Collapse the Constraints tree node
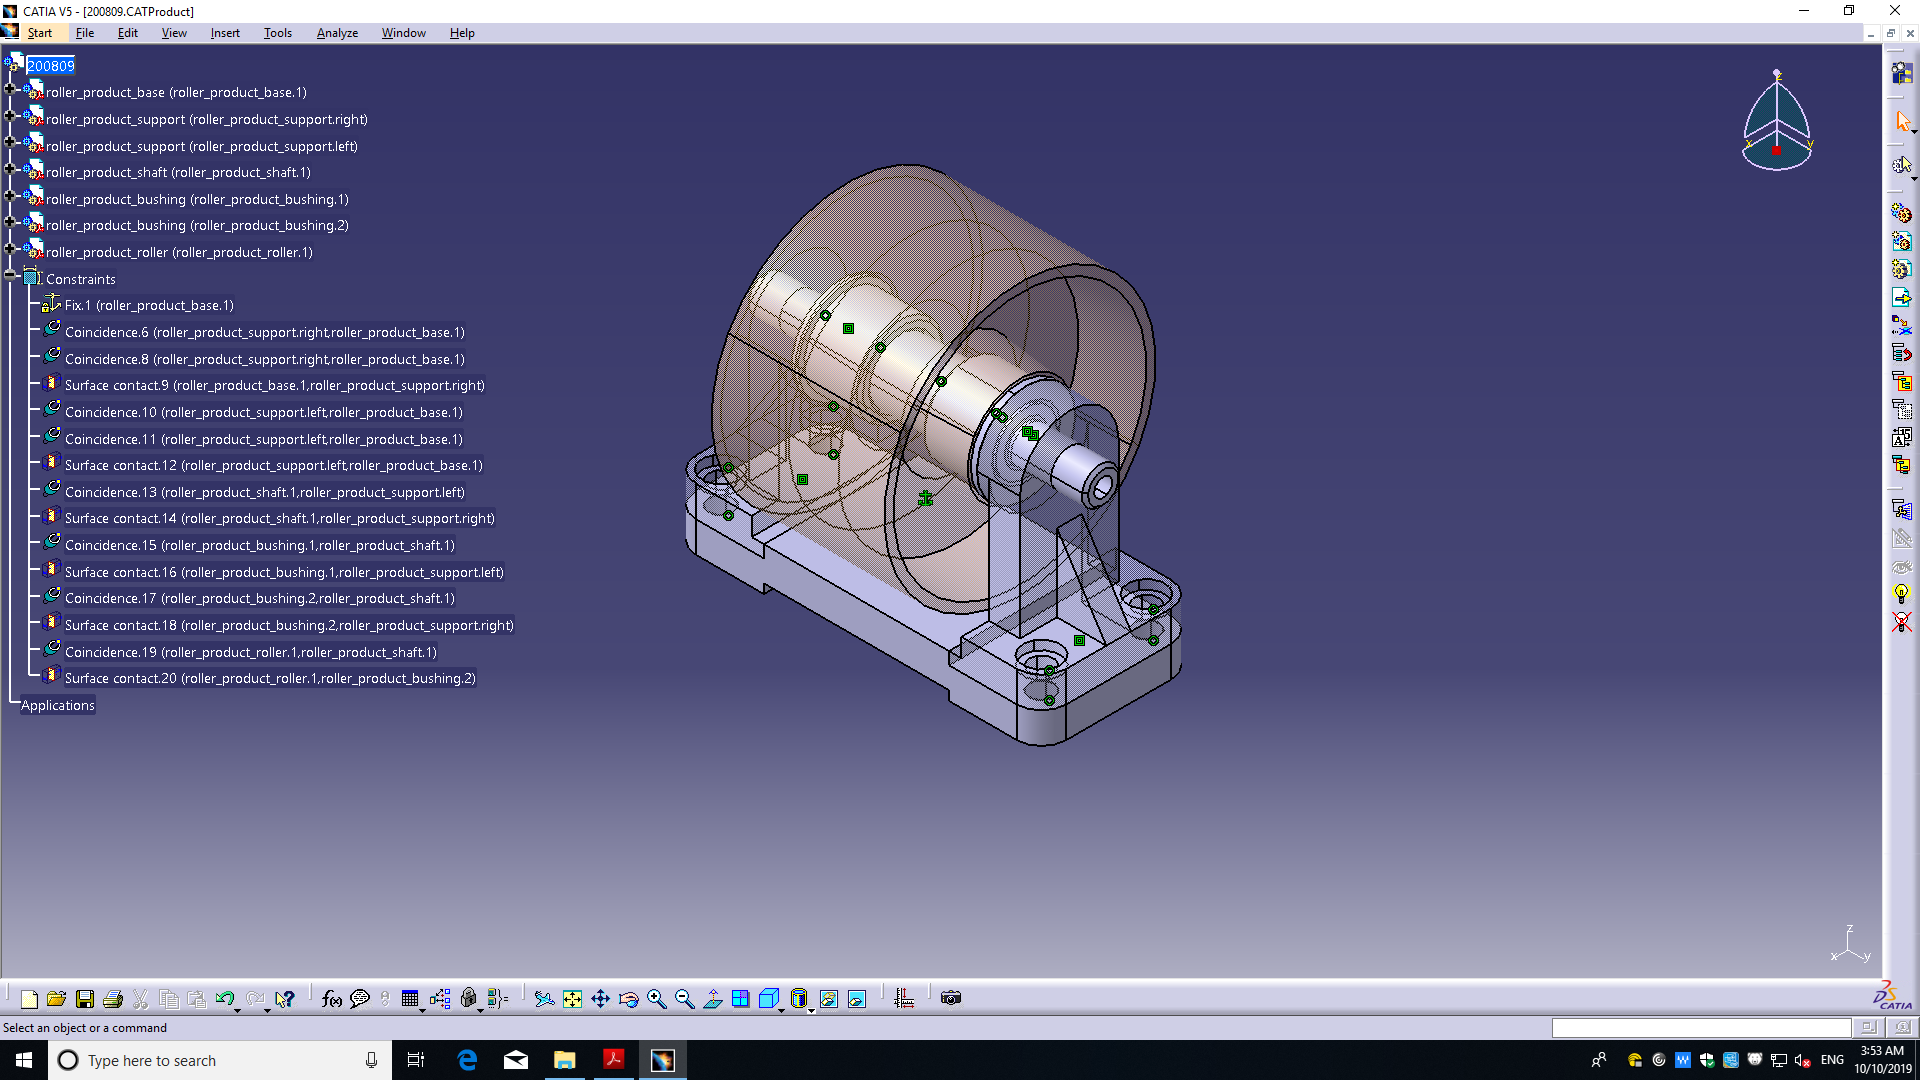Viewport: 1920px width, 1080px height. 11,275
